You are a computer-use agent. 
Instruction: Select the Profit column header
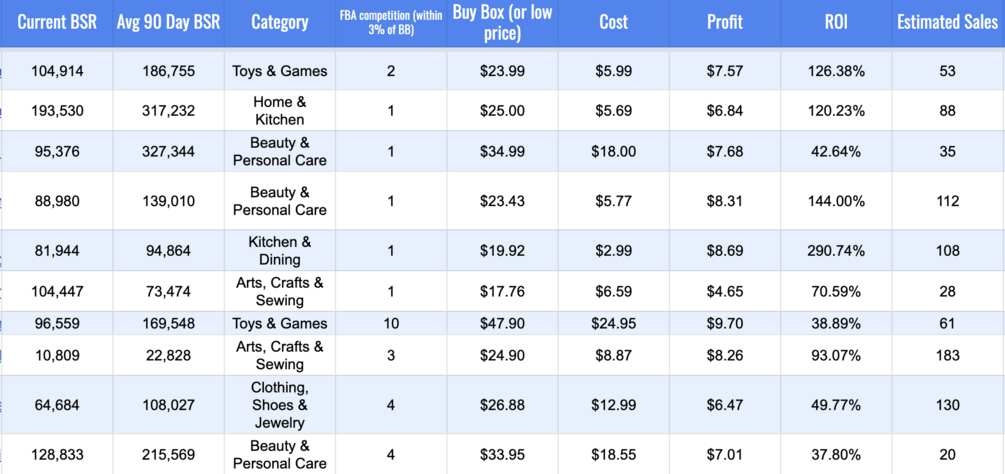click(x=724, y=22)
